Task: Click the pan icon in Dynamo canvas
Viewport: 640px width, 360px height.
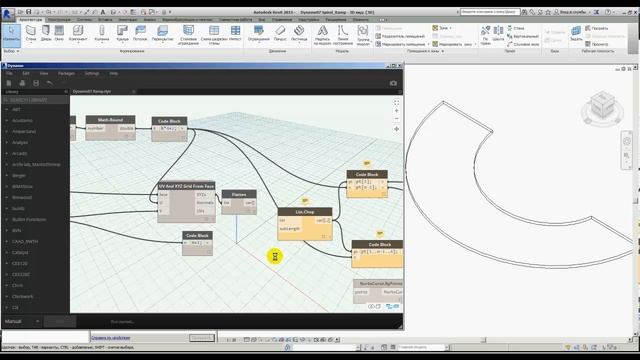Action: (396, 129)
